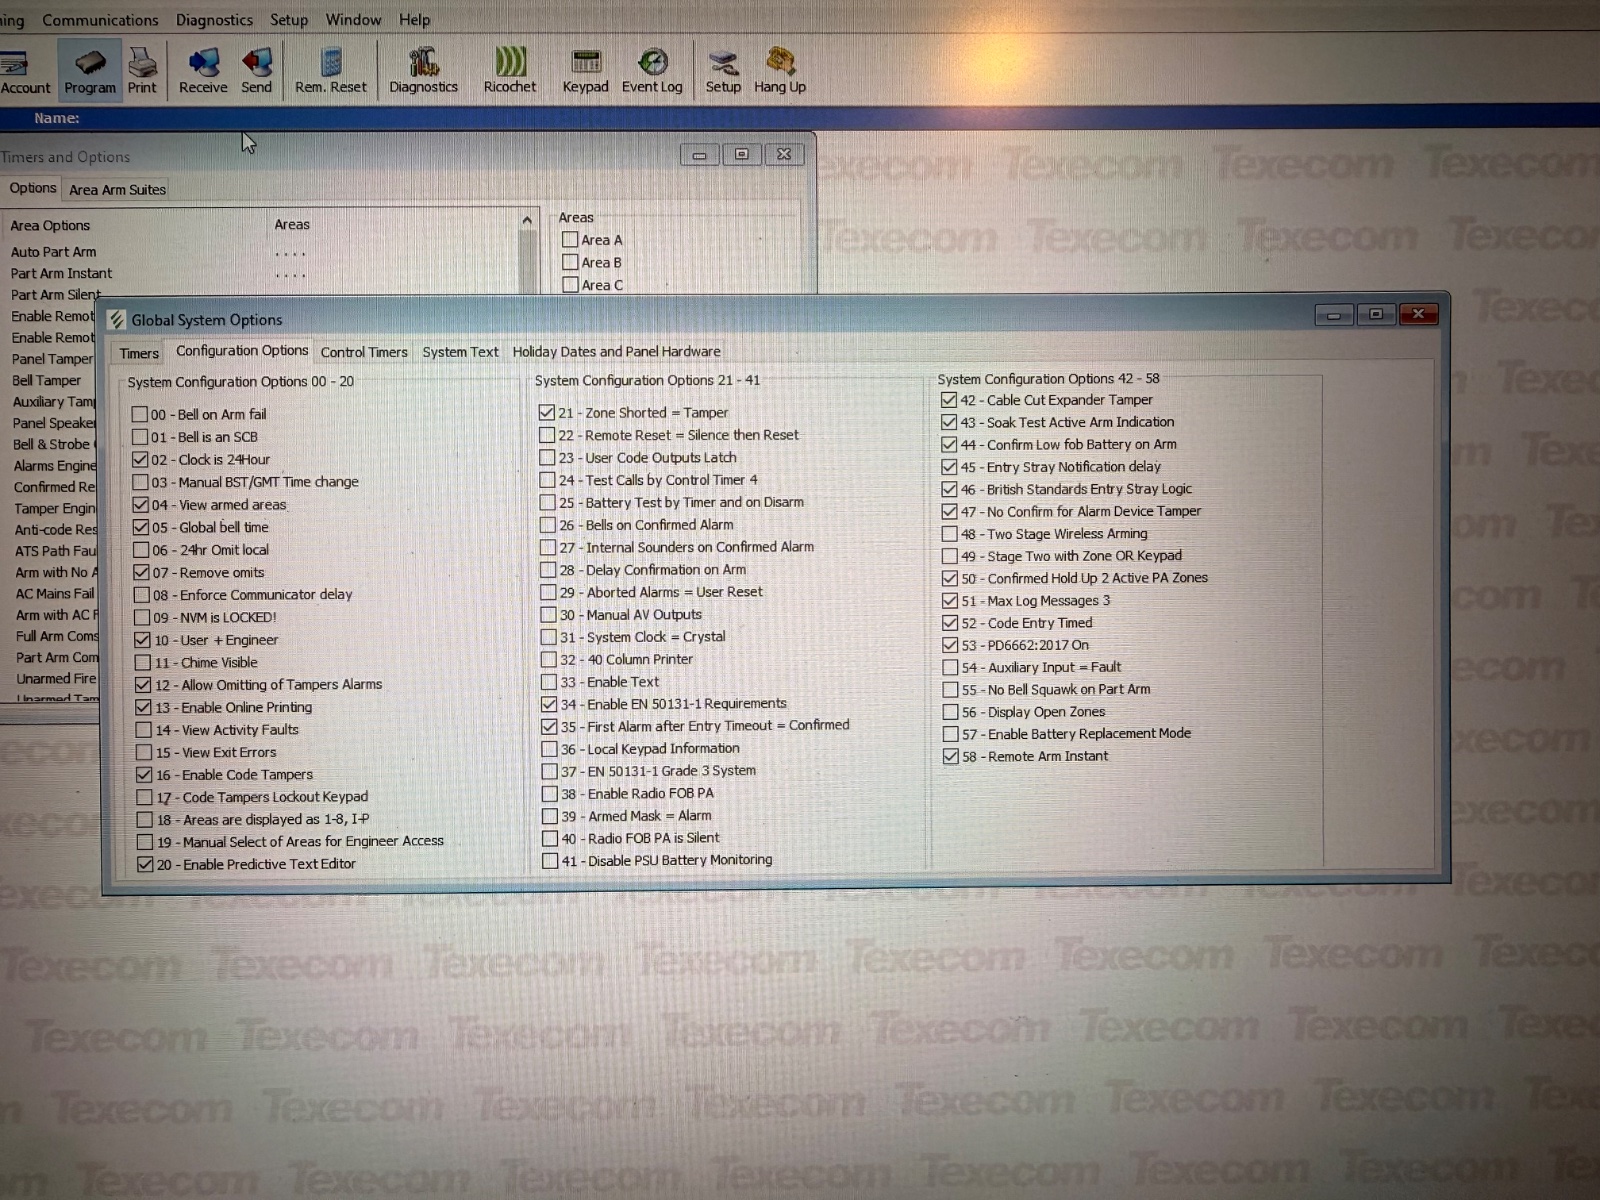Click the Program toolbar icon
This screenshot has width=1600, height=1200.
tap(90, 70)
